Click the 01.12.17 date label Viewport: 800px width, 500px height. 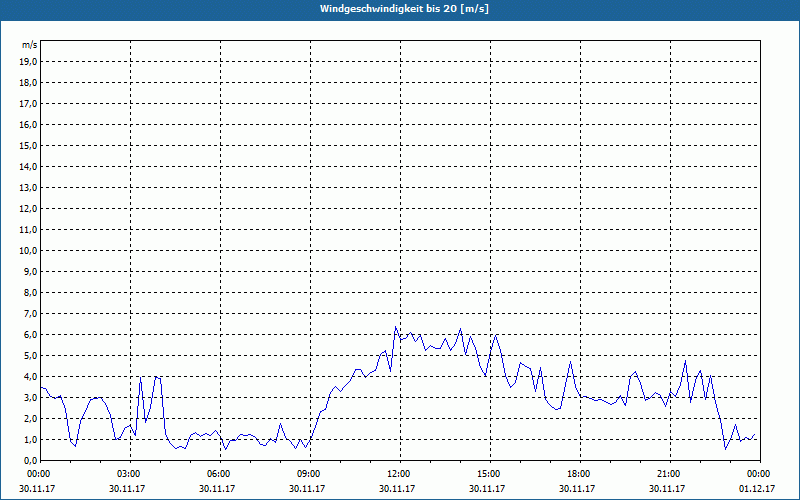tap(757, 488)
